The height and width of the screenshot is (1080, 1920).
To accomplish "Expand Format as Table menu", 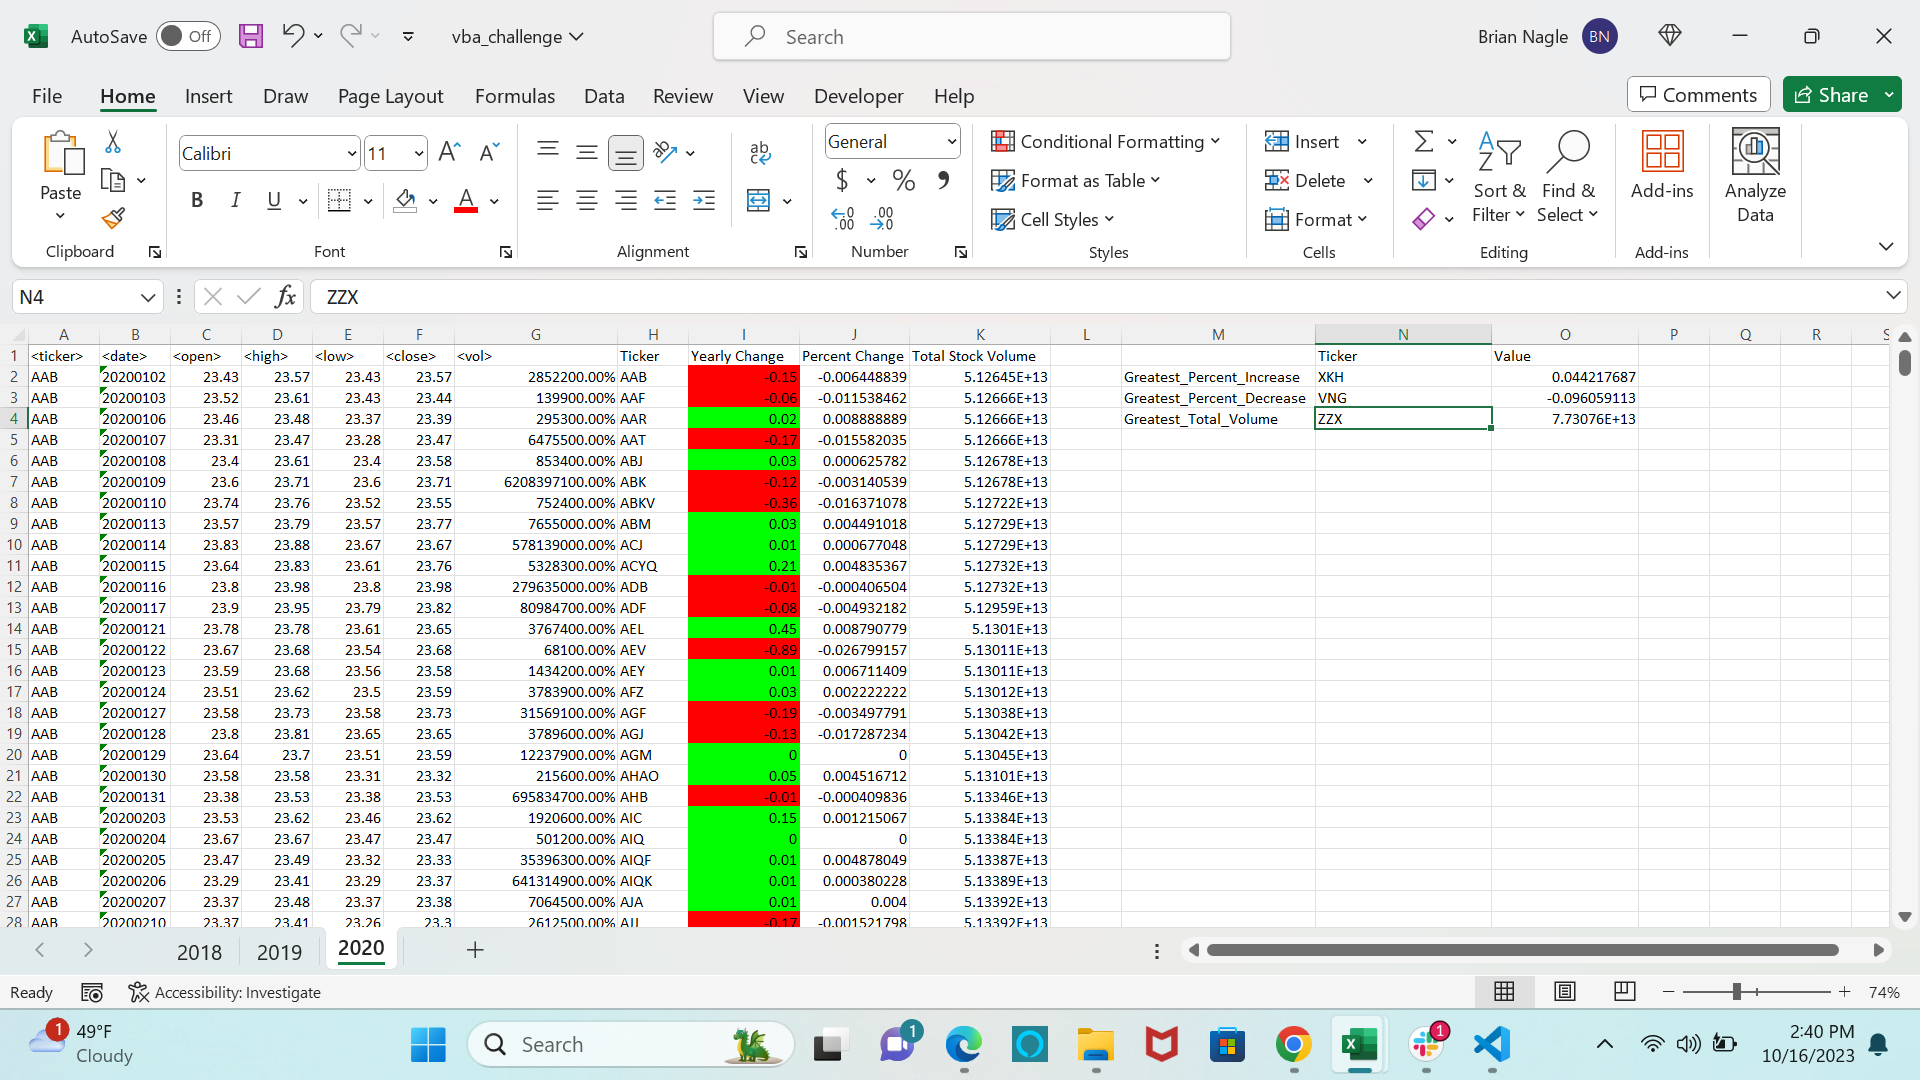I will pos(1076,180).
